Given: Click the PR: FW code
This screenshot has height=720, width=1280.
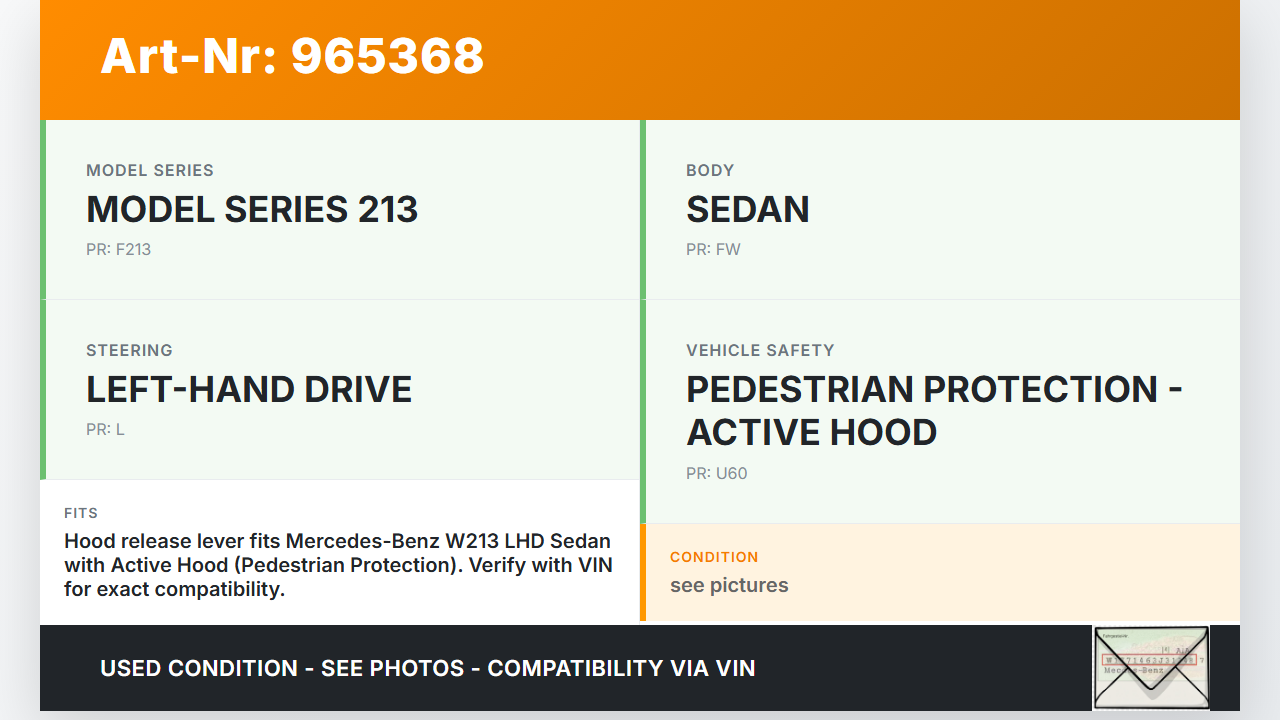Looking at the screenshot, I should [x=713, y=249].
